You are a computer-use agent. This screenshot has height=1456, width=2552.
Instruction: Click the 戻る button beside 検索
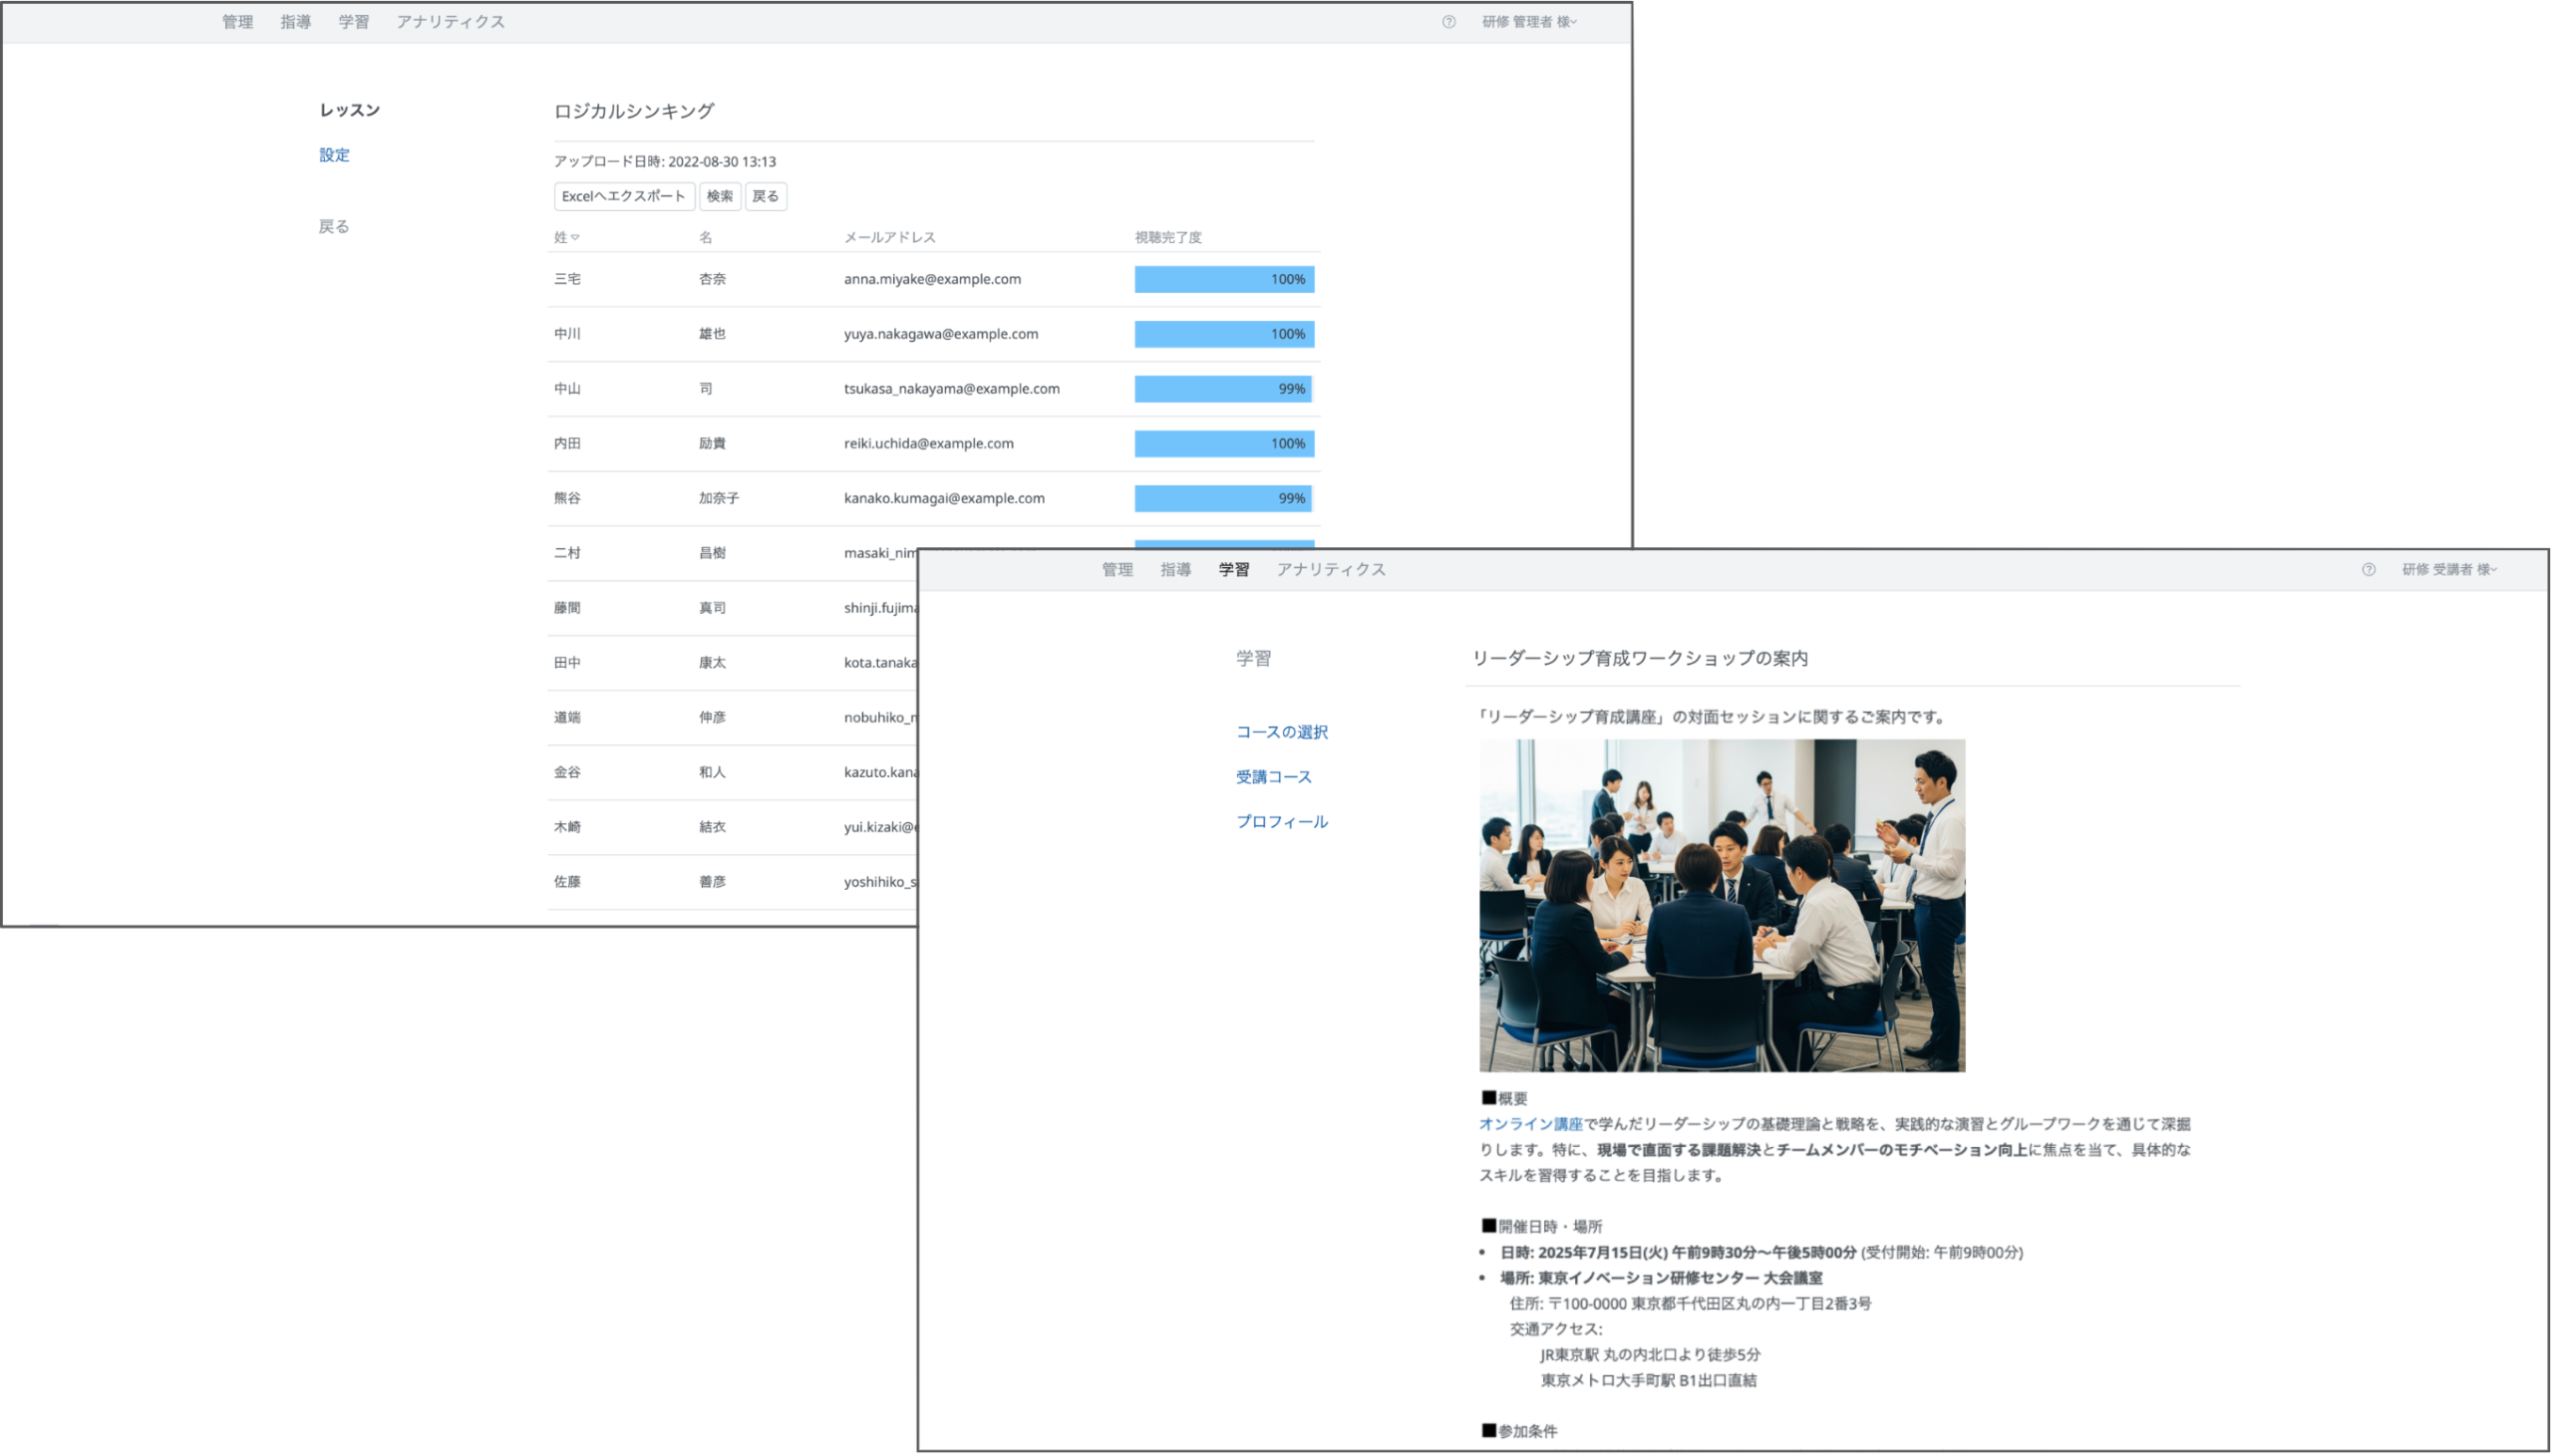(765, 197)
